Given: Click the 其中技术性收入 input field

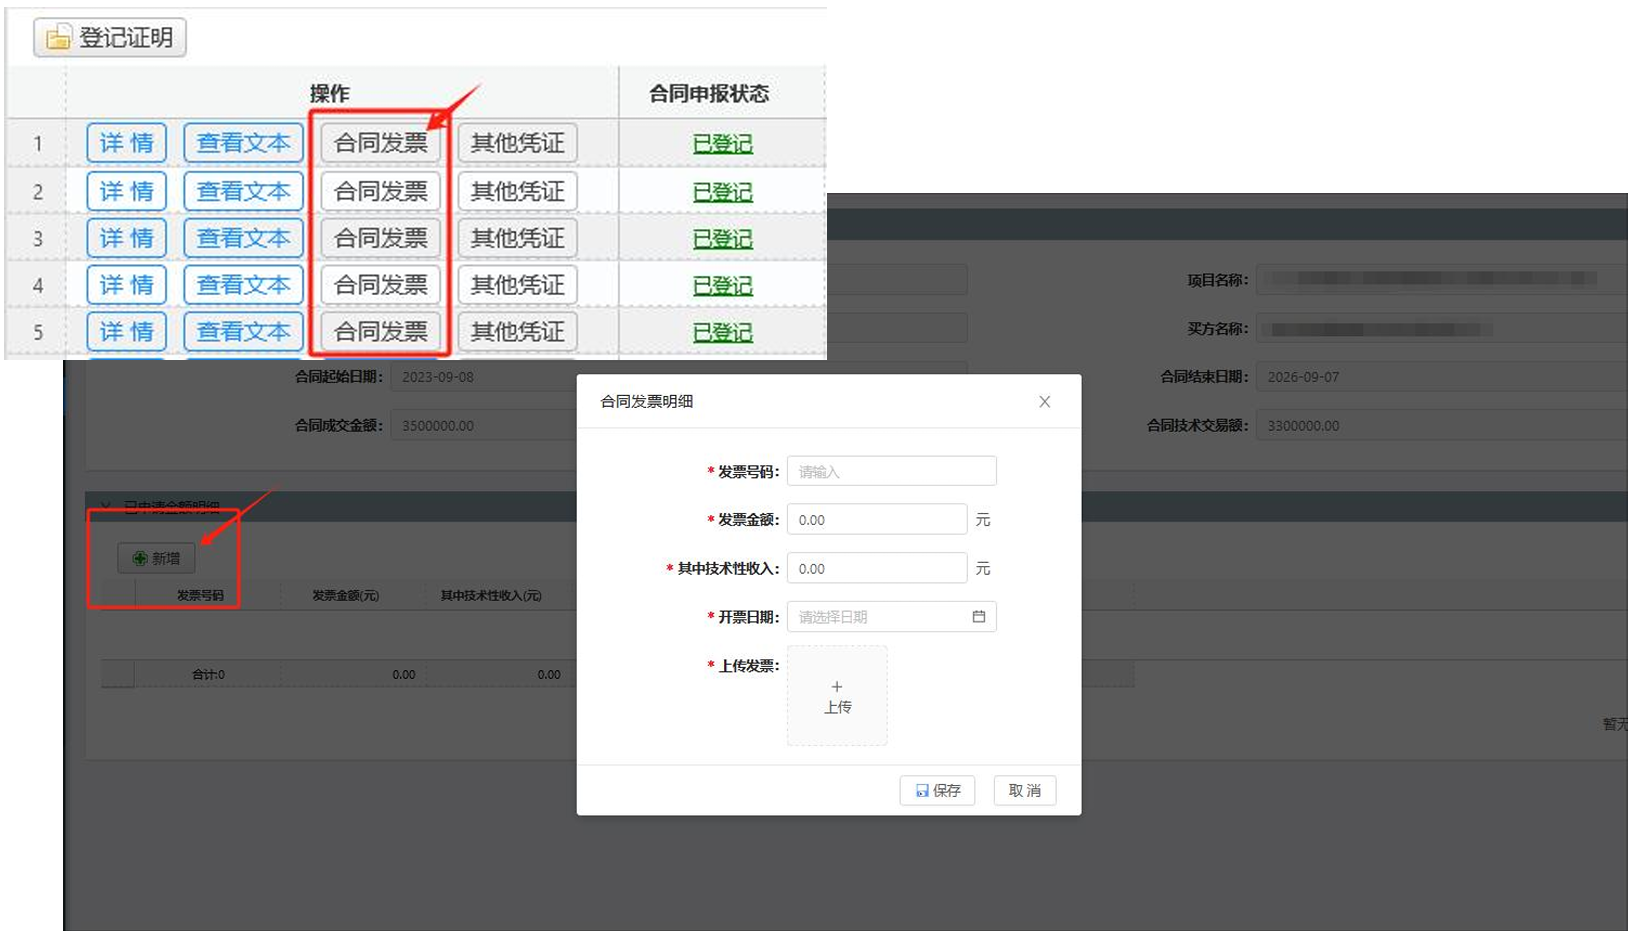Looking at the screenshot, I should (x=876, y=569).
